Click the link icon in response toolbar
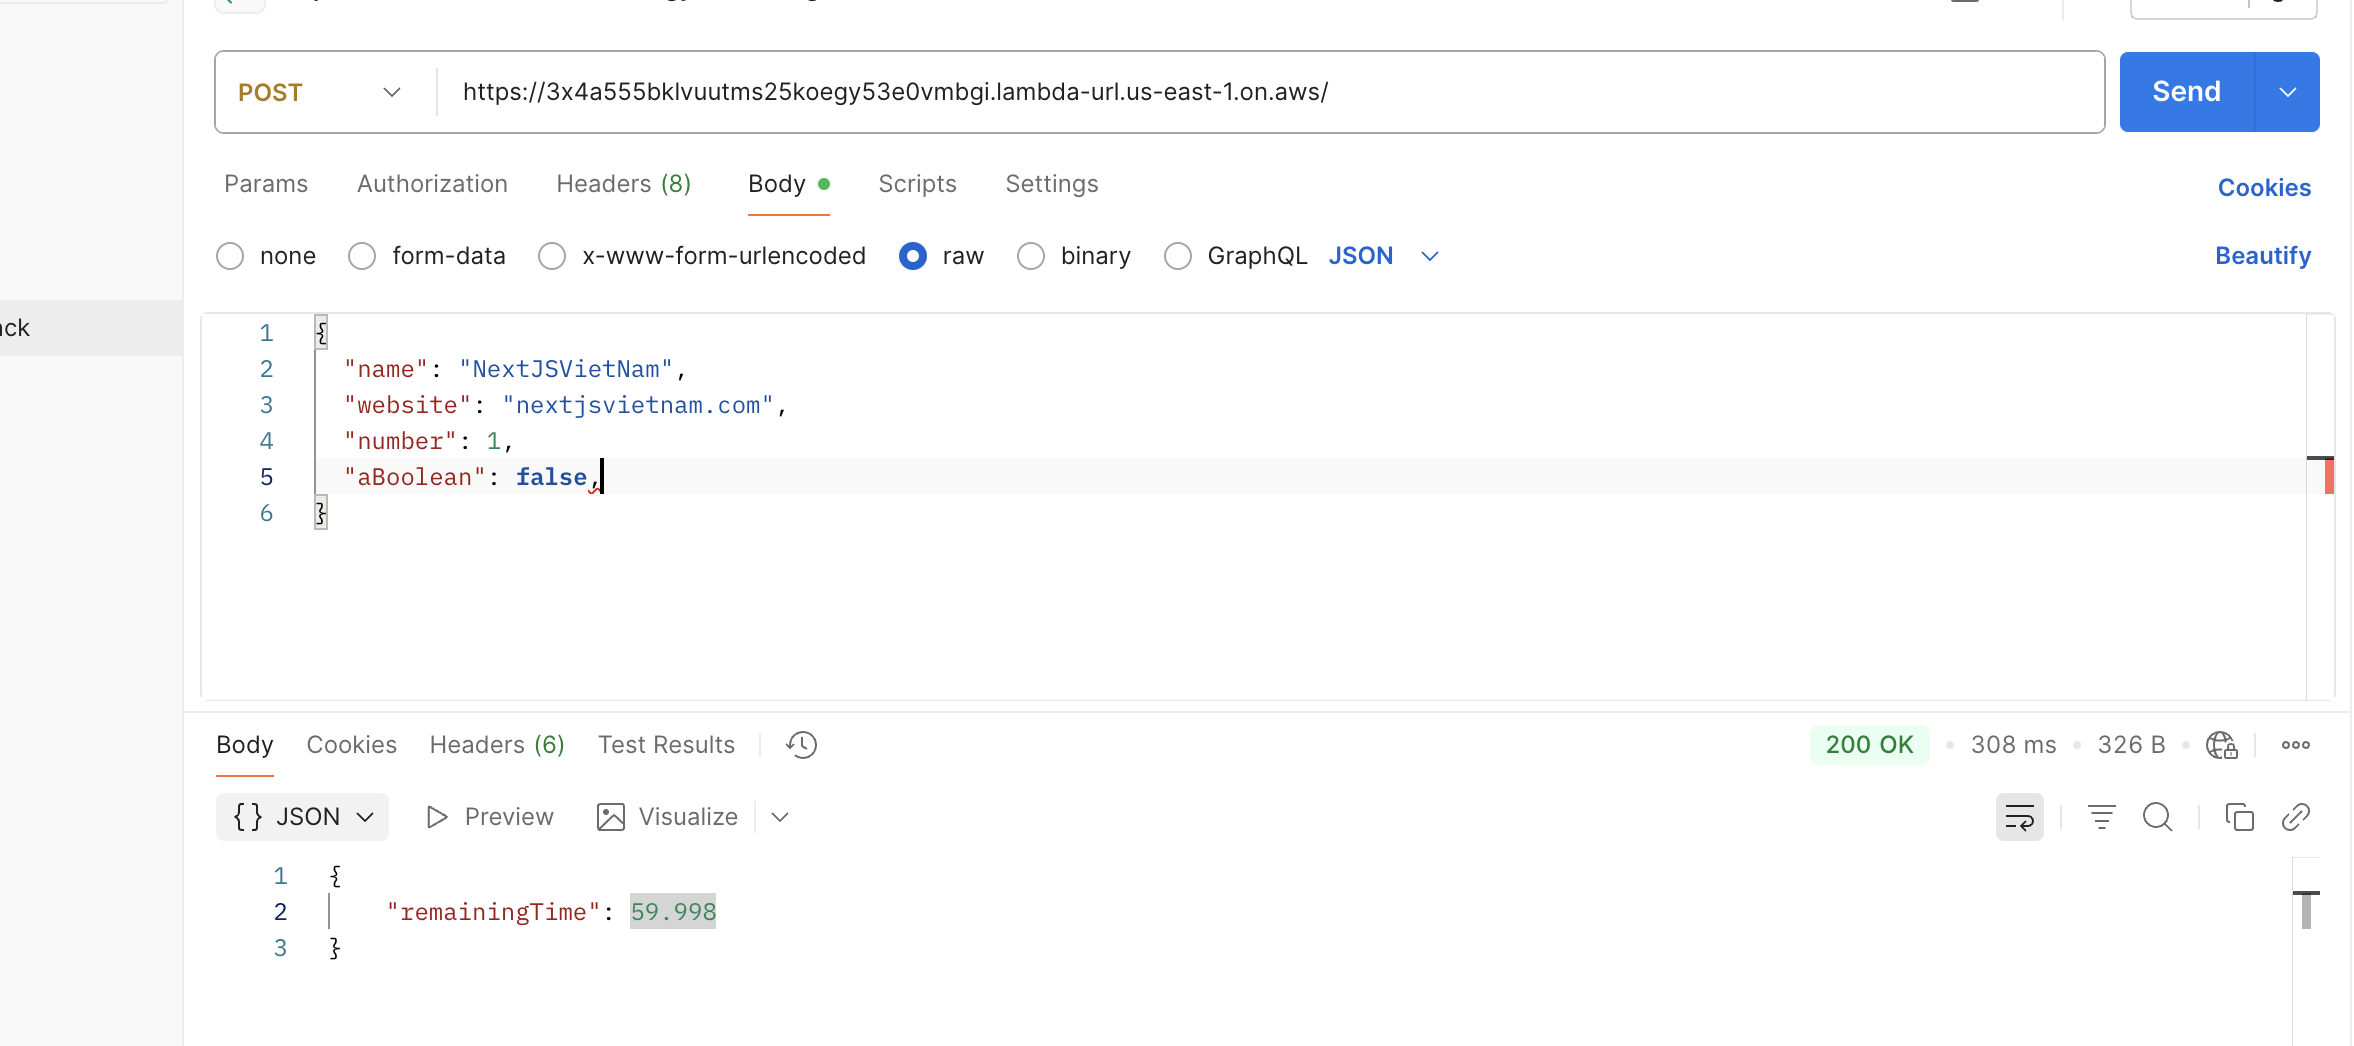 tap(2295, 817)
